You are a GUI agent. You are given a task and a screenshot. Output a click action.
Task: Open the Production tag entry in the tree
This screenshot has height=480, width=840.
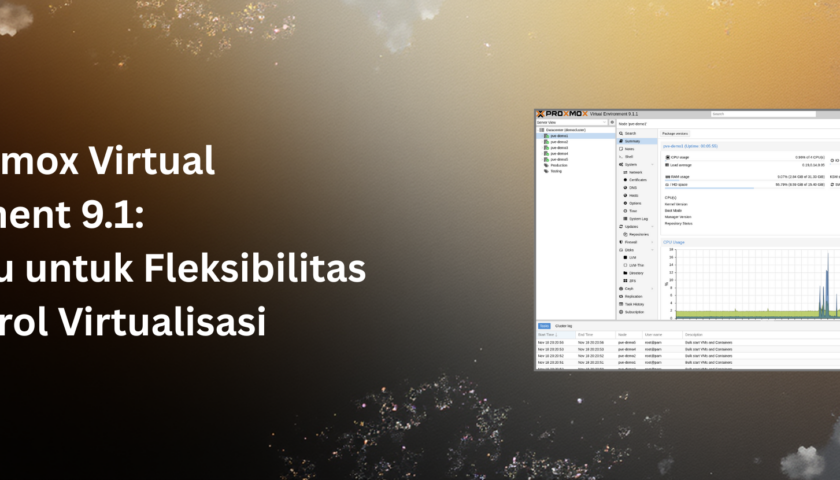point(557,165)
